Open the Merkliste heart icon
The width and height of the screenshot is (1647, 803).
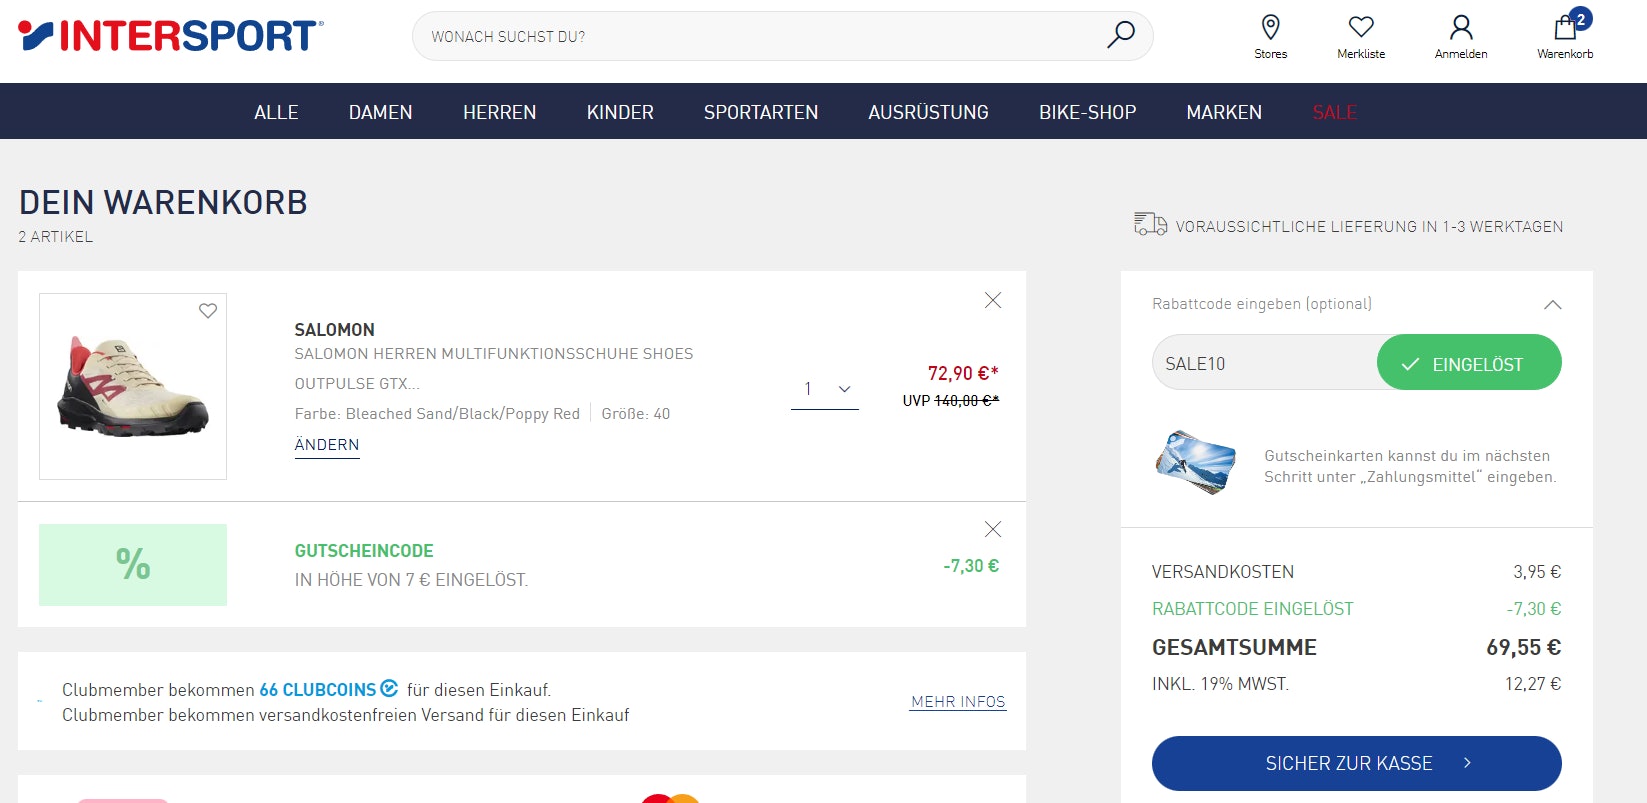click(x=1361, y=27)
